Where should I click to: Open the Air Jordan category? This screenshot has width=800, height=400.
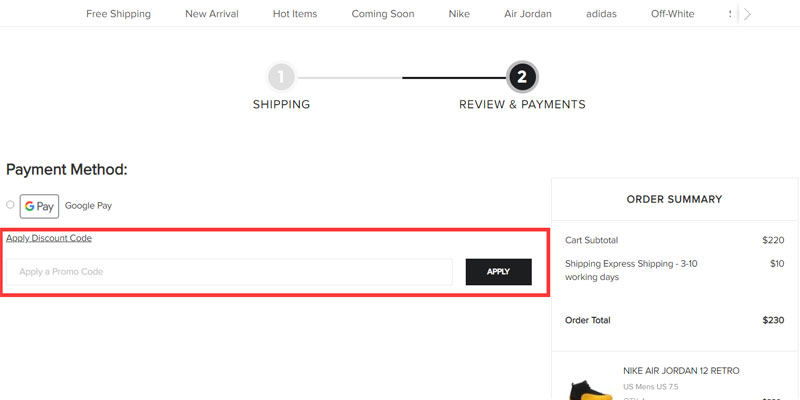tap(528, 15)
